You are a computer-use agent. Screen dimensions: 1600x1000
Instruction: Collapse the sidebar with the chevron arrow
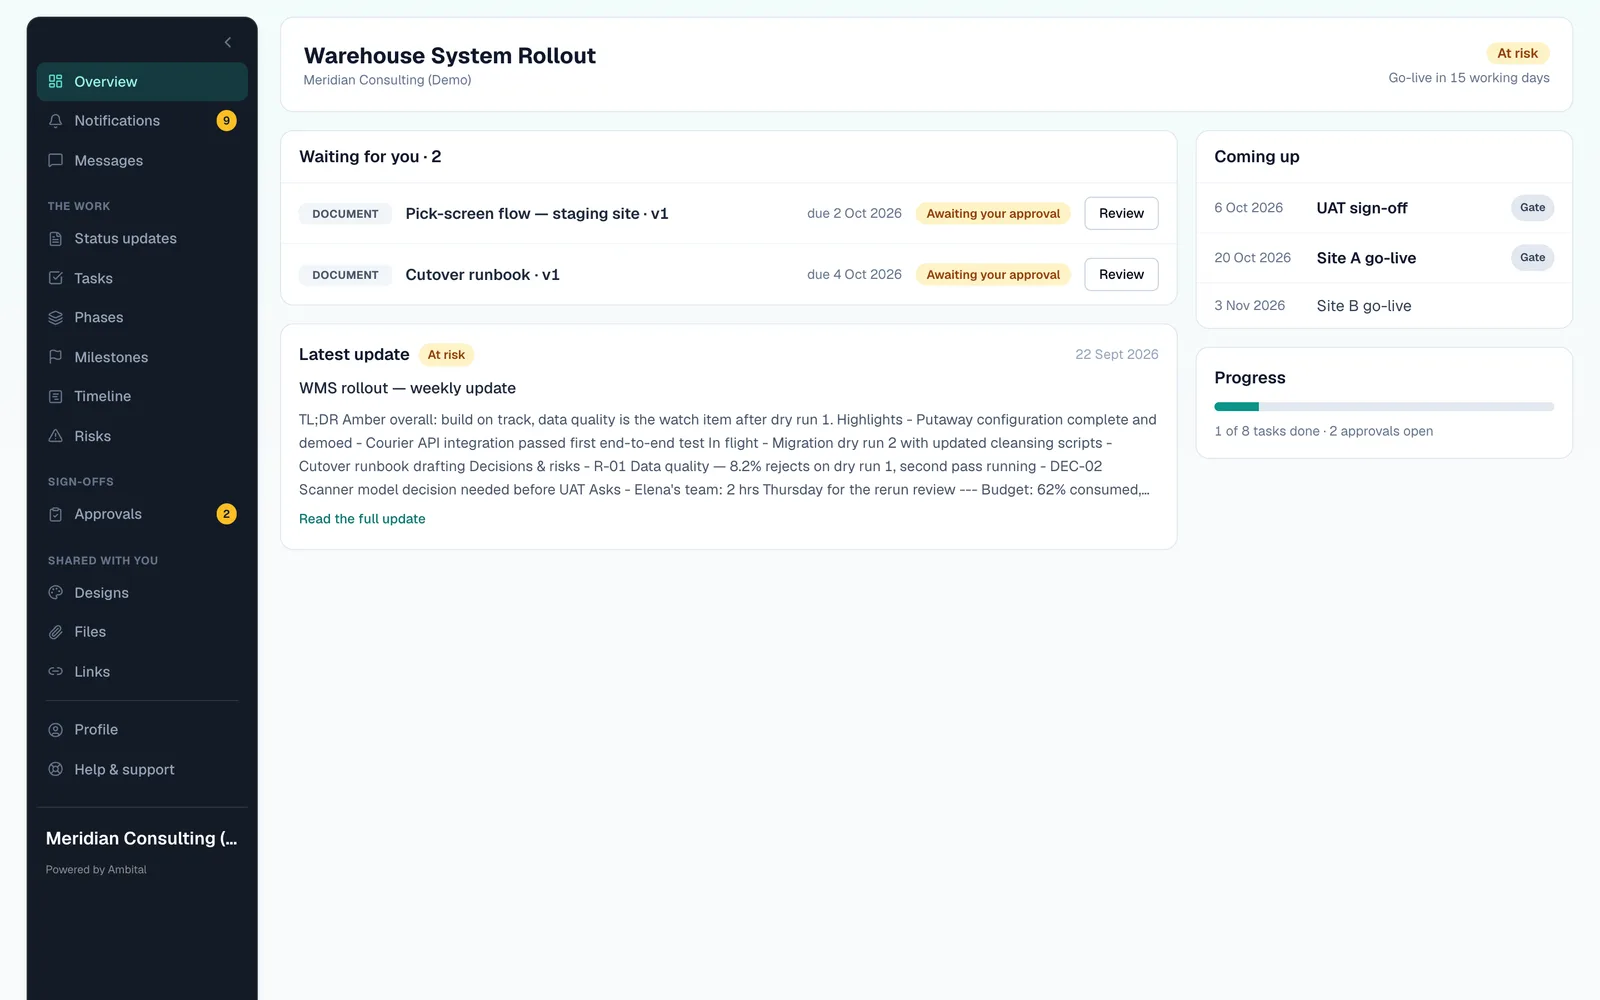coord(228,42)
